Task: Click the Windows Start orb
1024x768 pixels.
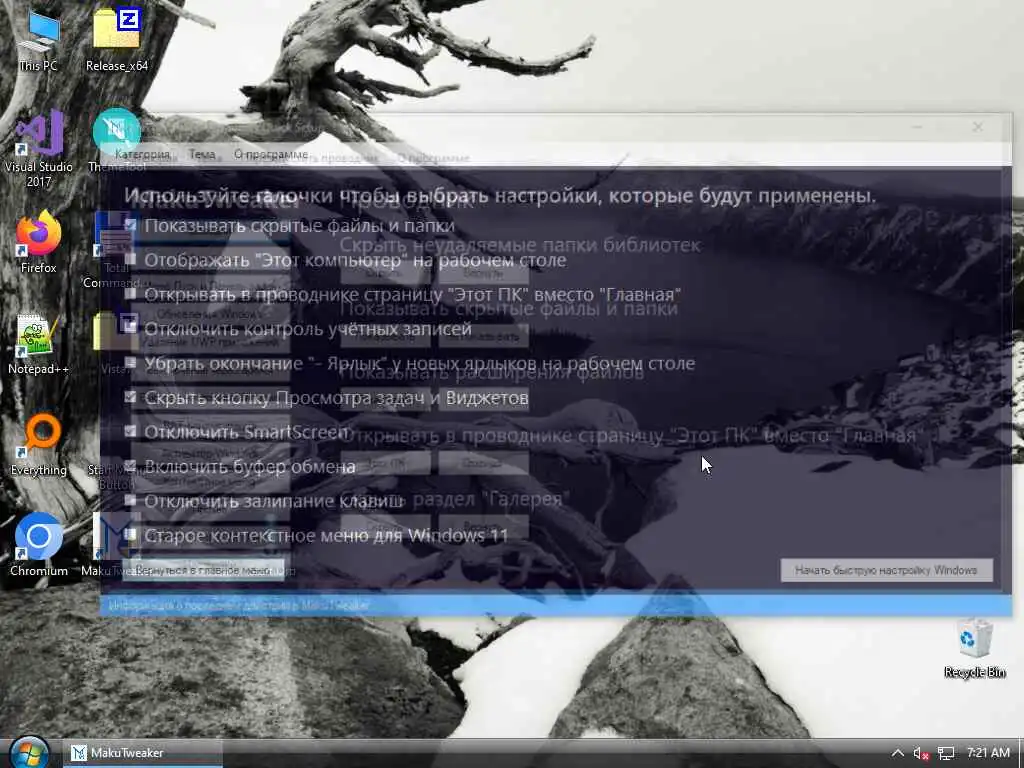Action: tap(29, 753)
